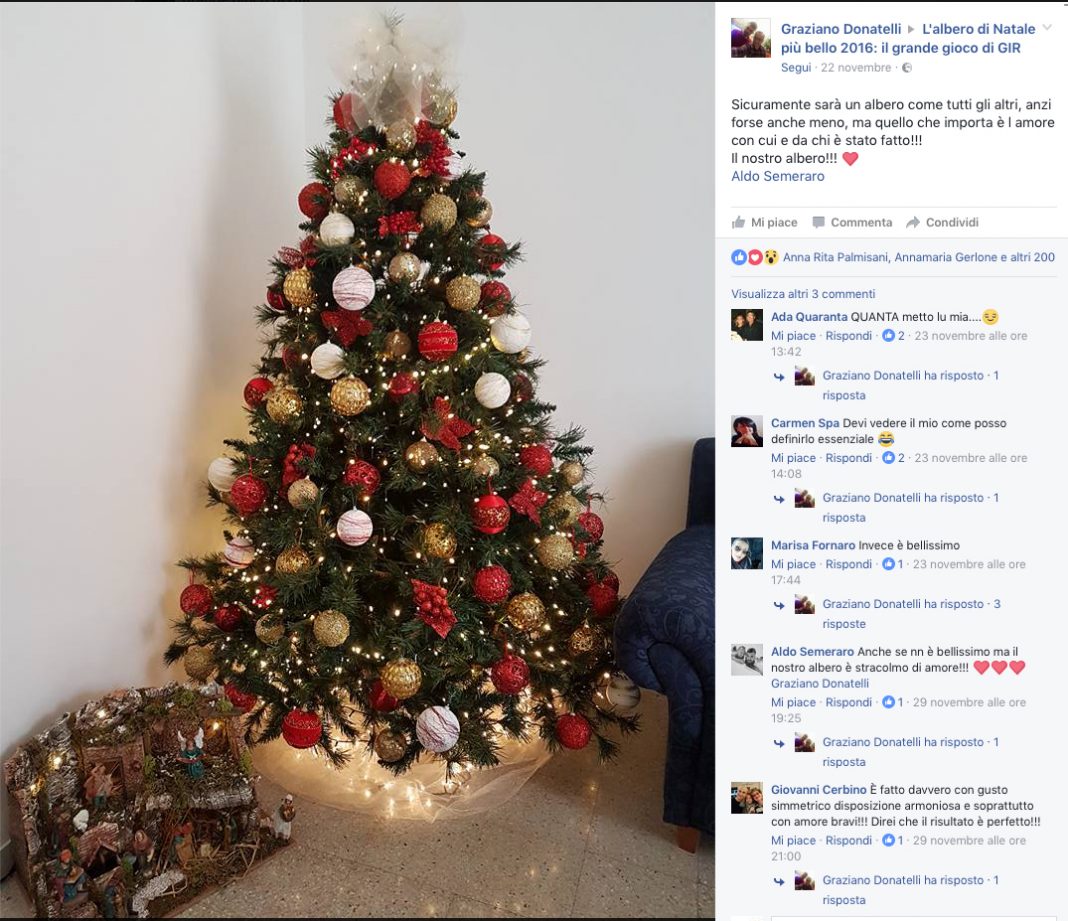
Task: Click the like count icon on Ada Quaranta's comment
Action: (x=888, y=335)
